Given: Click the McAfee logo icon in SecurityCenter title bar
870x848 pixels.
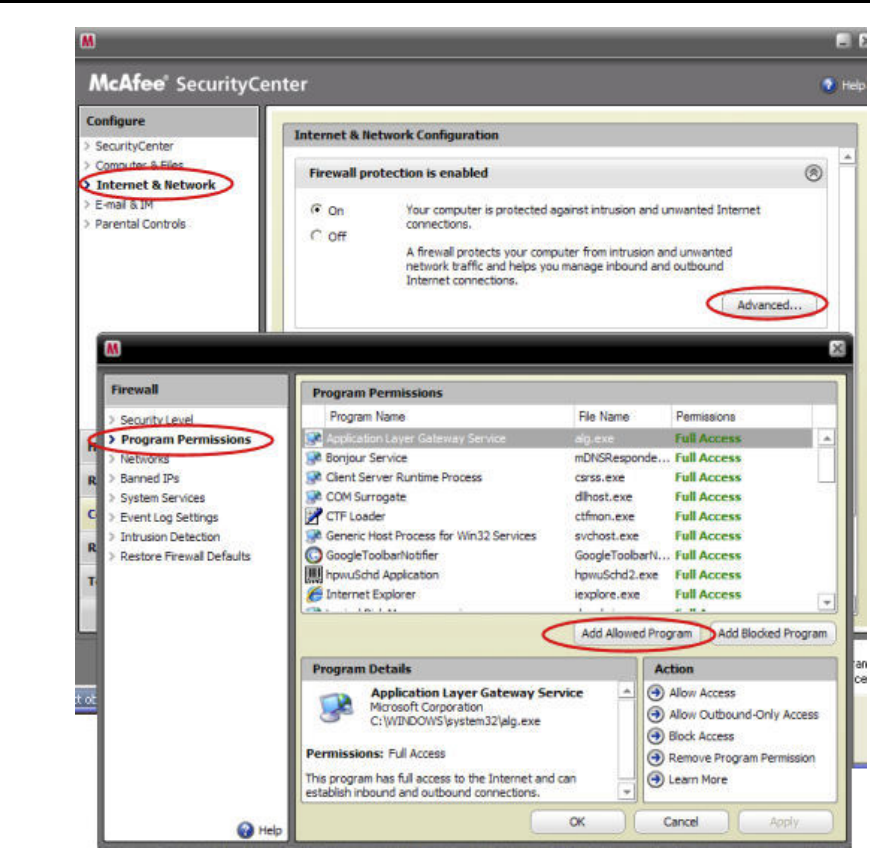Looking at the screenshot, I should click(88, 41).
